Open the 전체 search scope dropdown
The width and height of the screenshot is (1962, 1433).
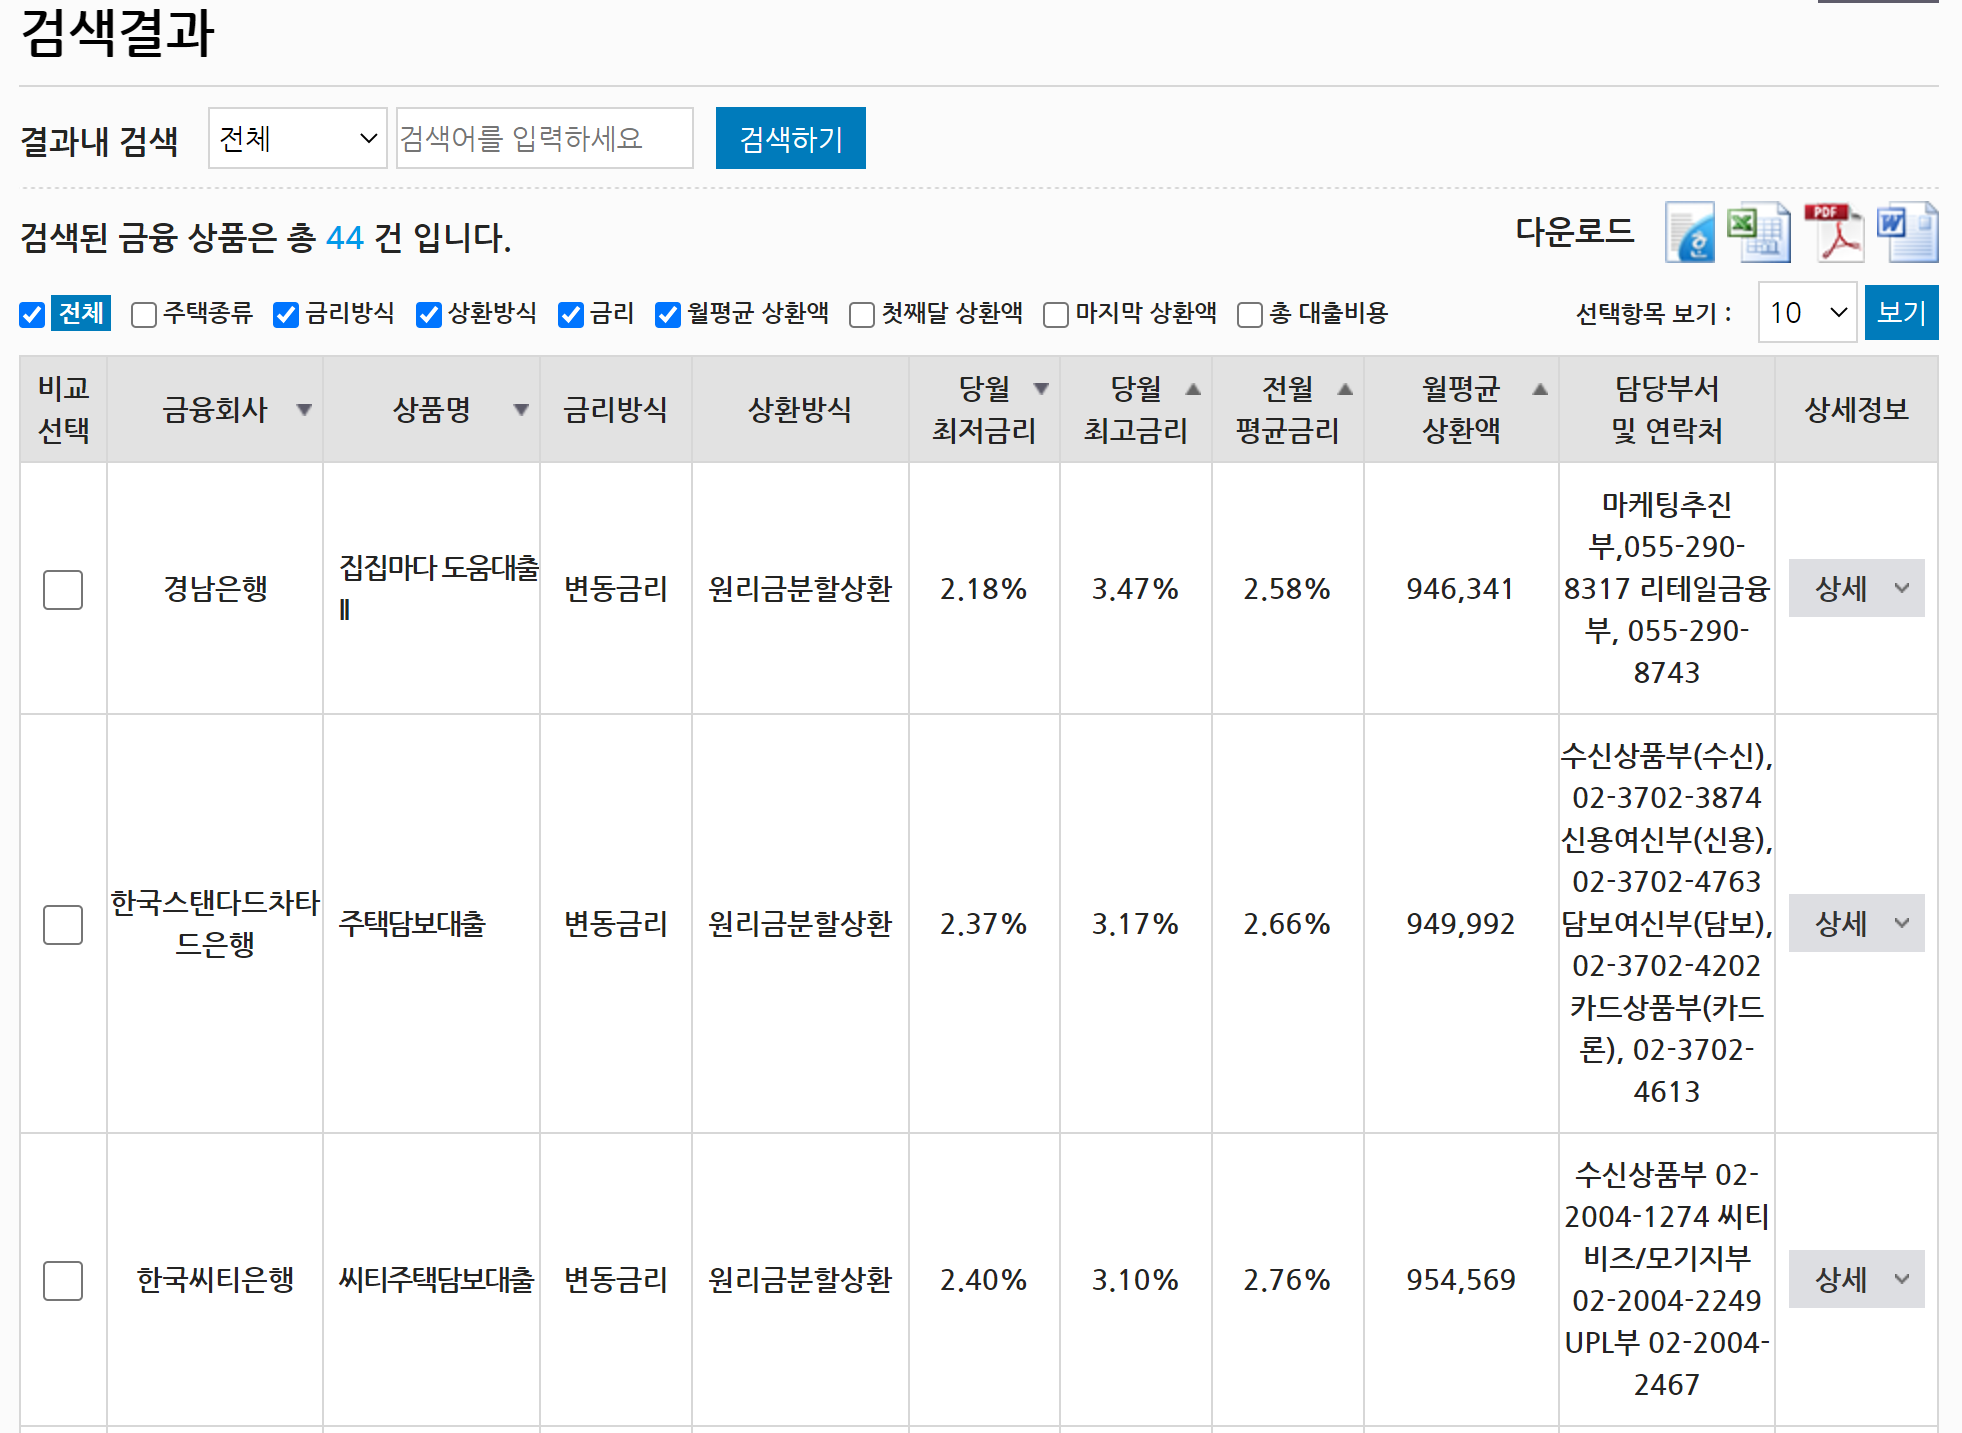297,138
